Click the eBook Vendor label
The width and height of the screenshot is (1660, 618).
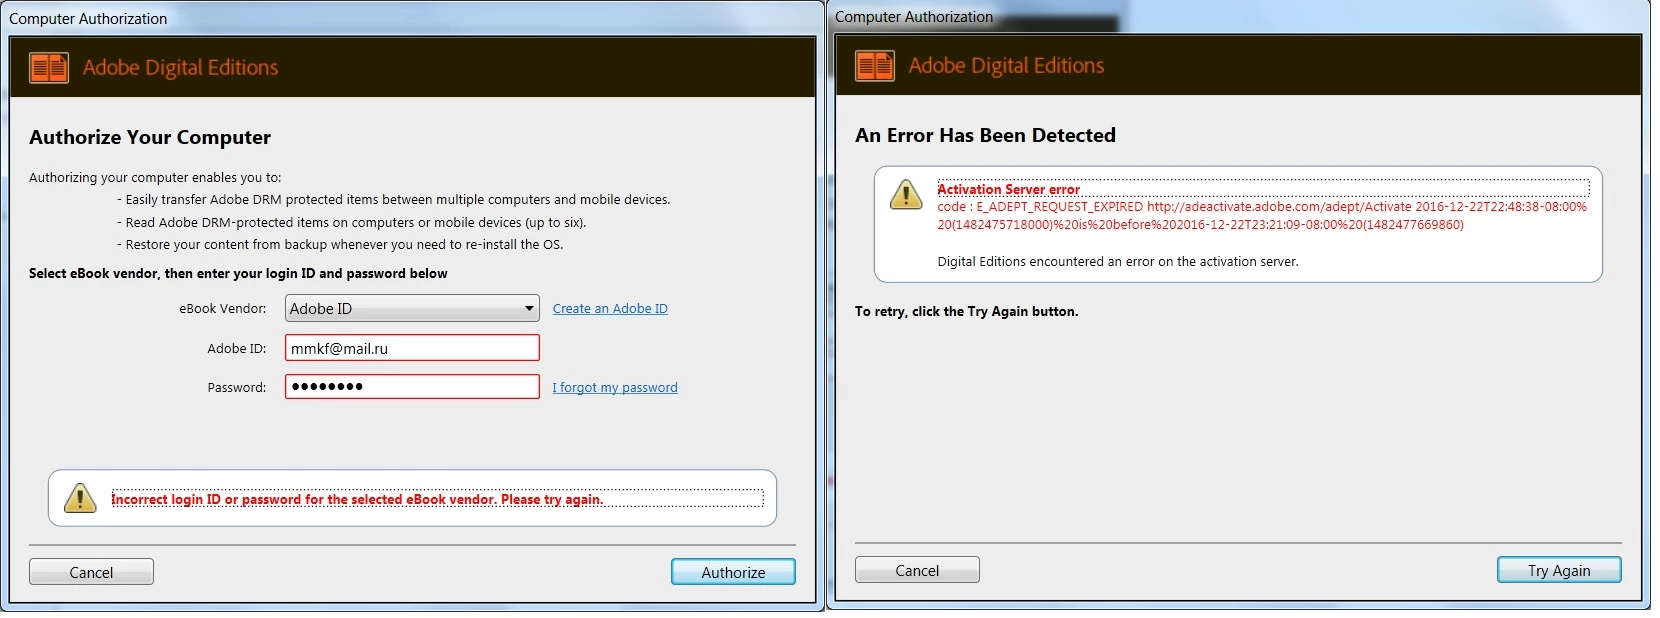[223, 309]
